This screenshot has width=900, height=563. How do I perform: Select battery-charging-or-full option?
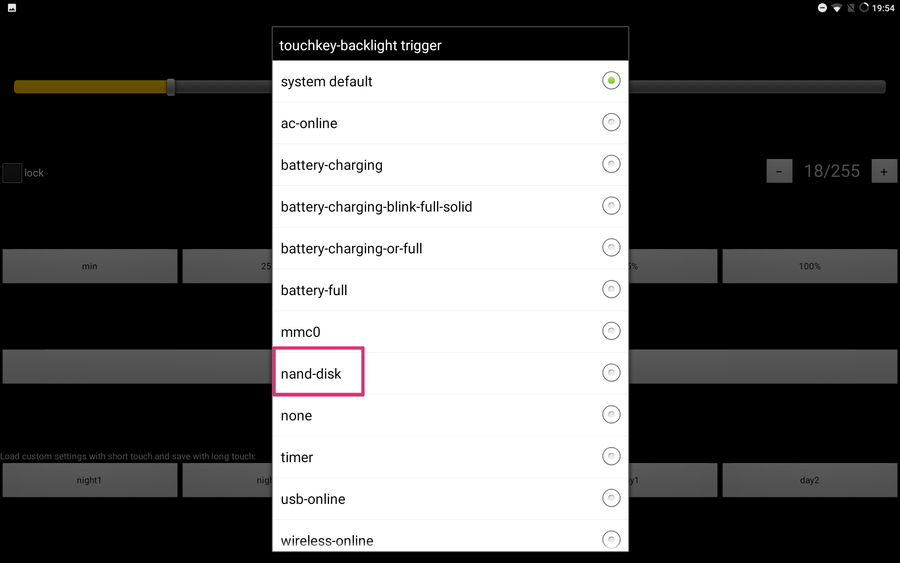611,248
